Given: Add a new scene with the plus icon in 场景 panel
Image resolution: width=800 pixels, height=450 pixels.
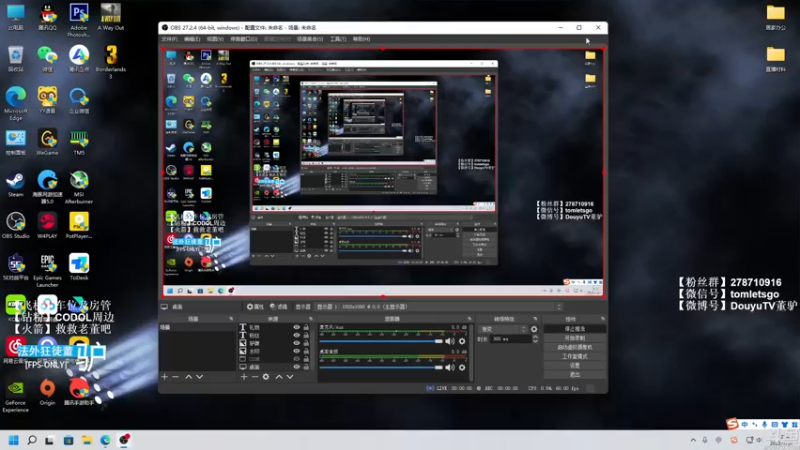Looking at the screenshot, I should (164, 377).
